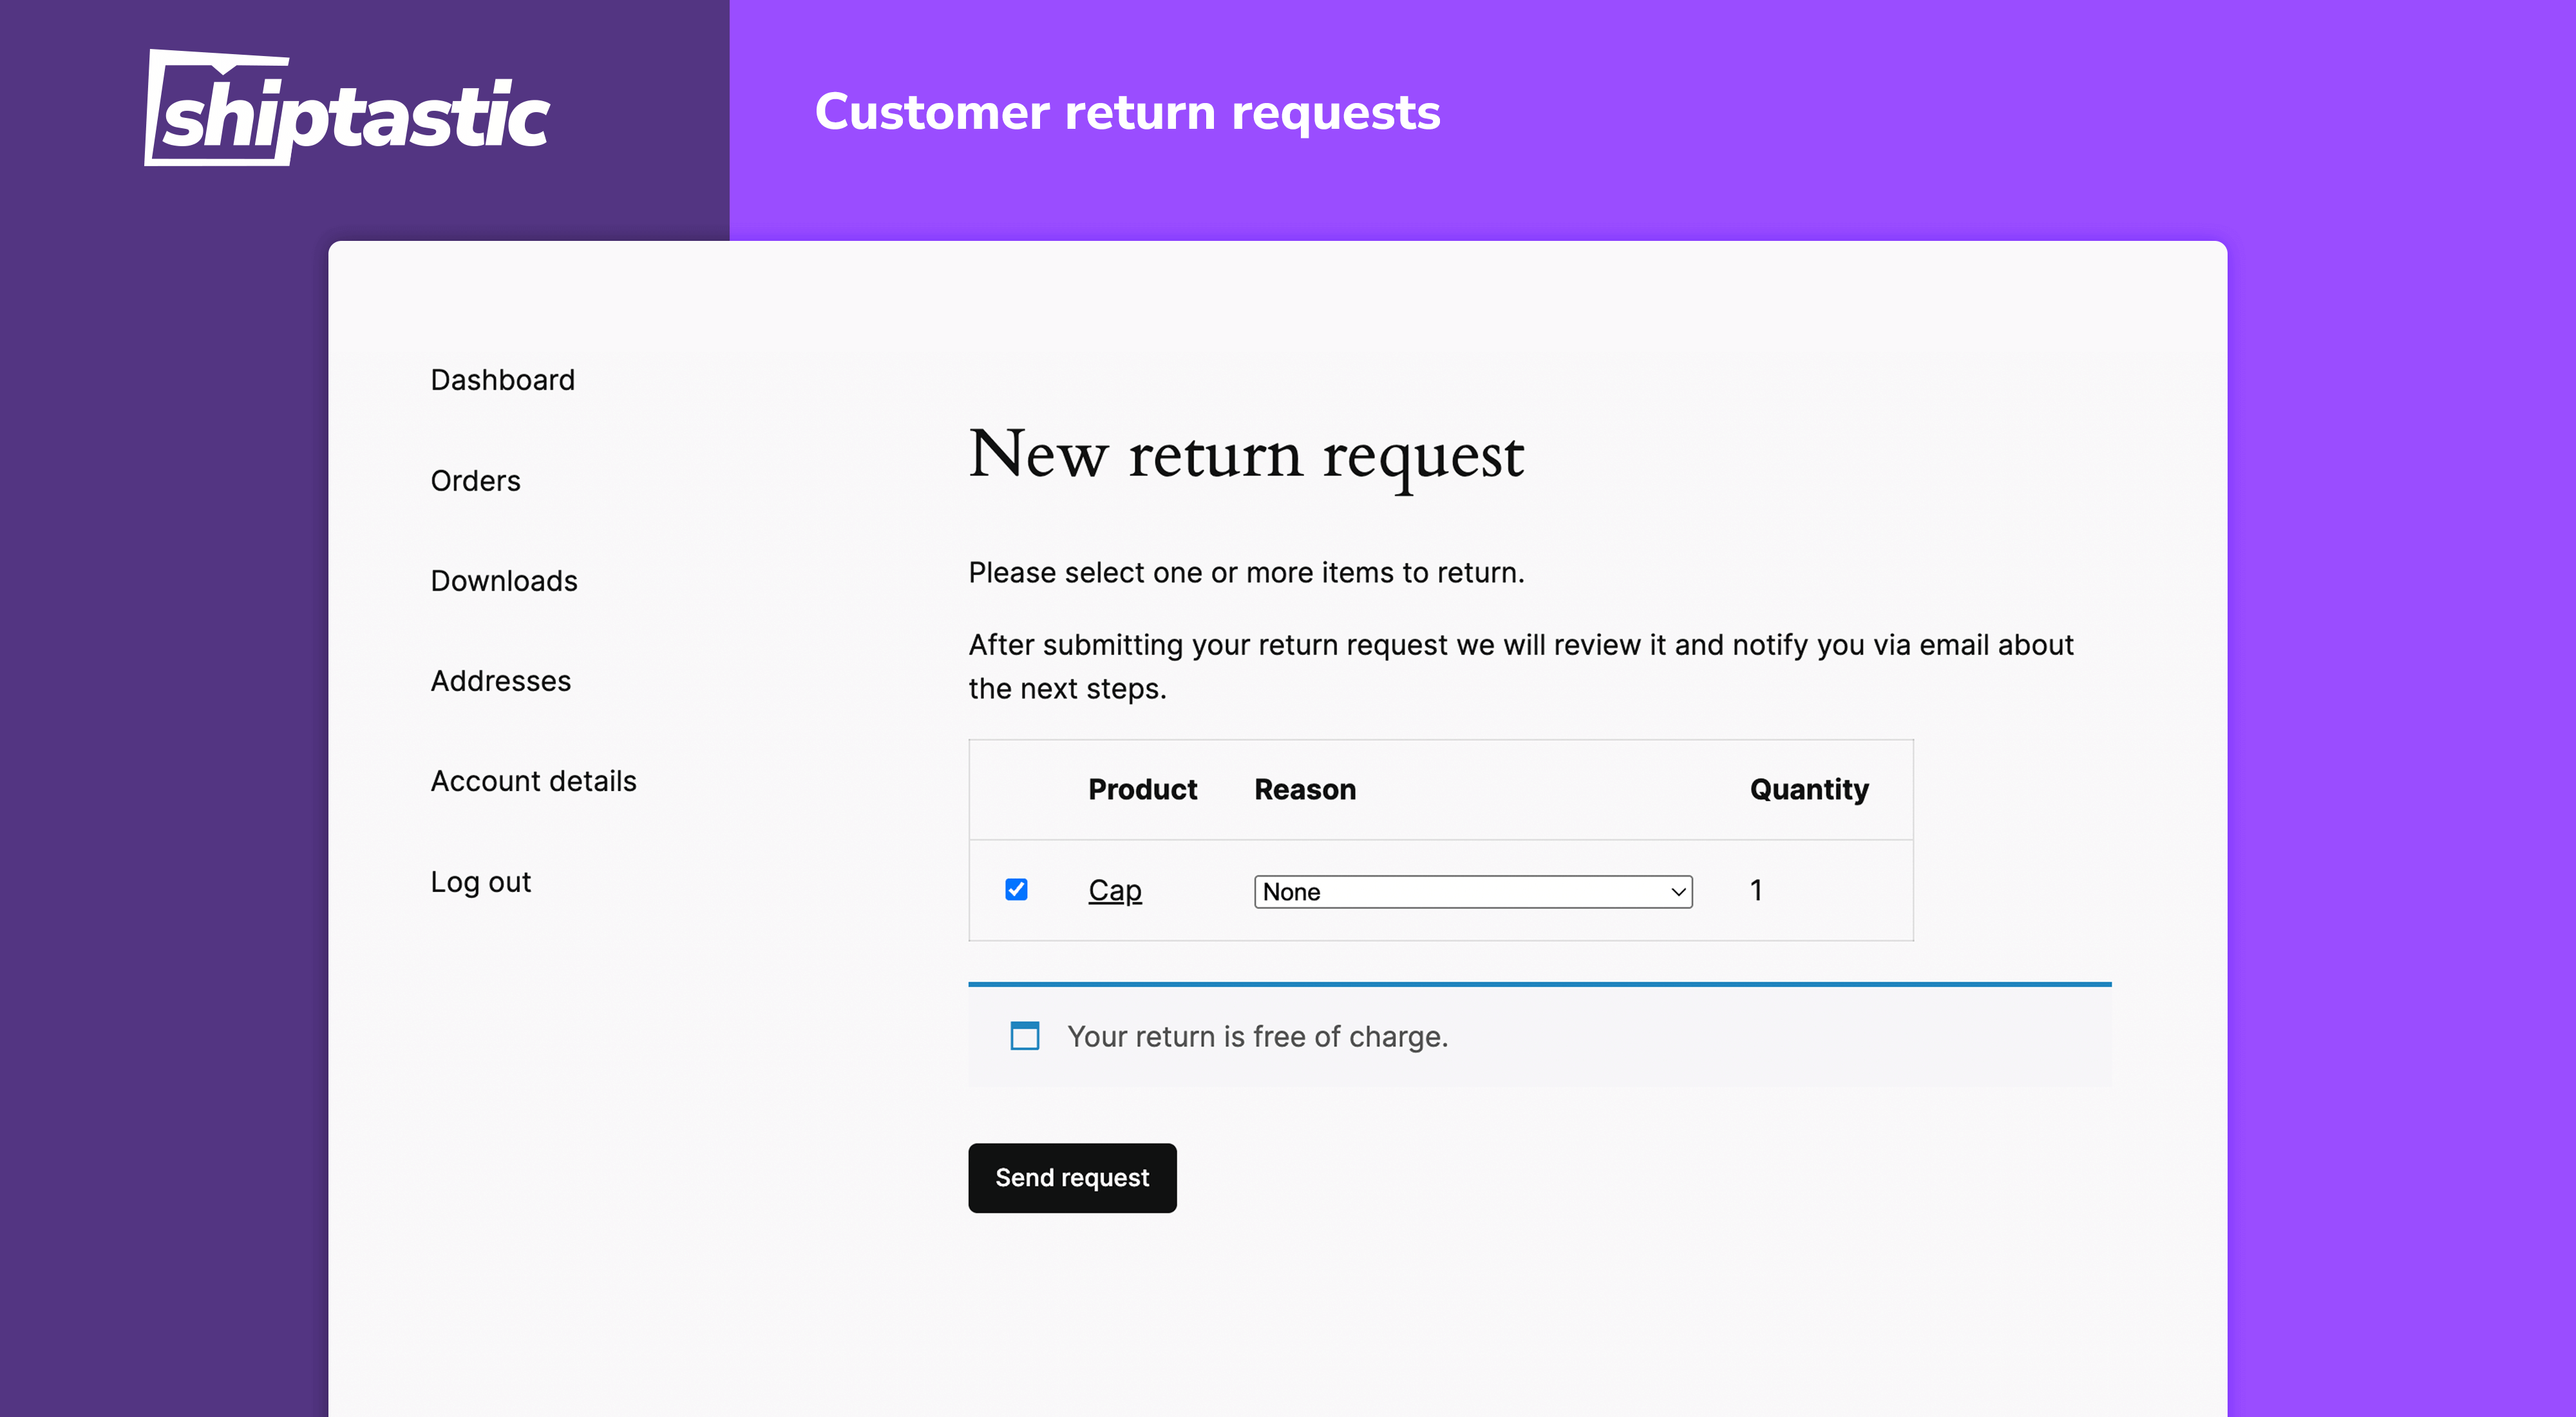
Task: Open the Addresses section
Action: point(500,681)
